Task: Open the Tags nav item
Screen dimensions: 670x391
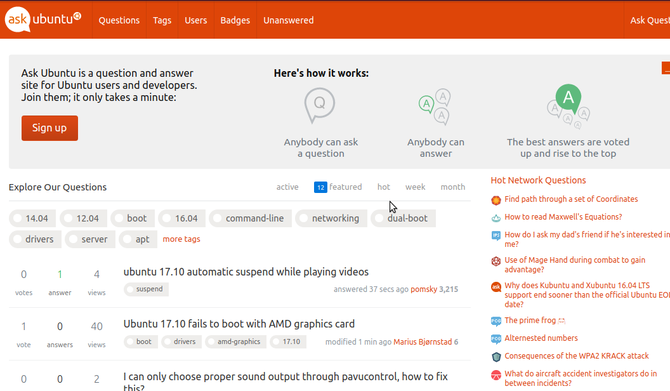Action: 162,20
